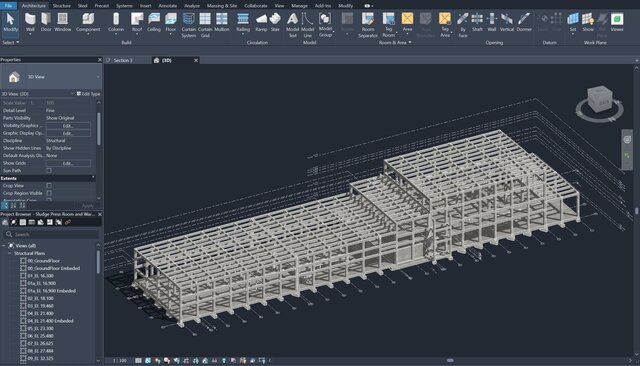Choose the Curtain Grid tool
The height and width of the screenshot is (366, 640).
[205, 25]
